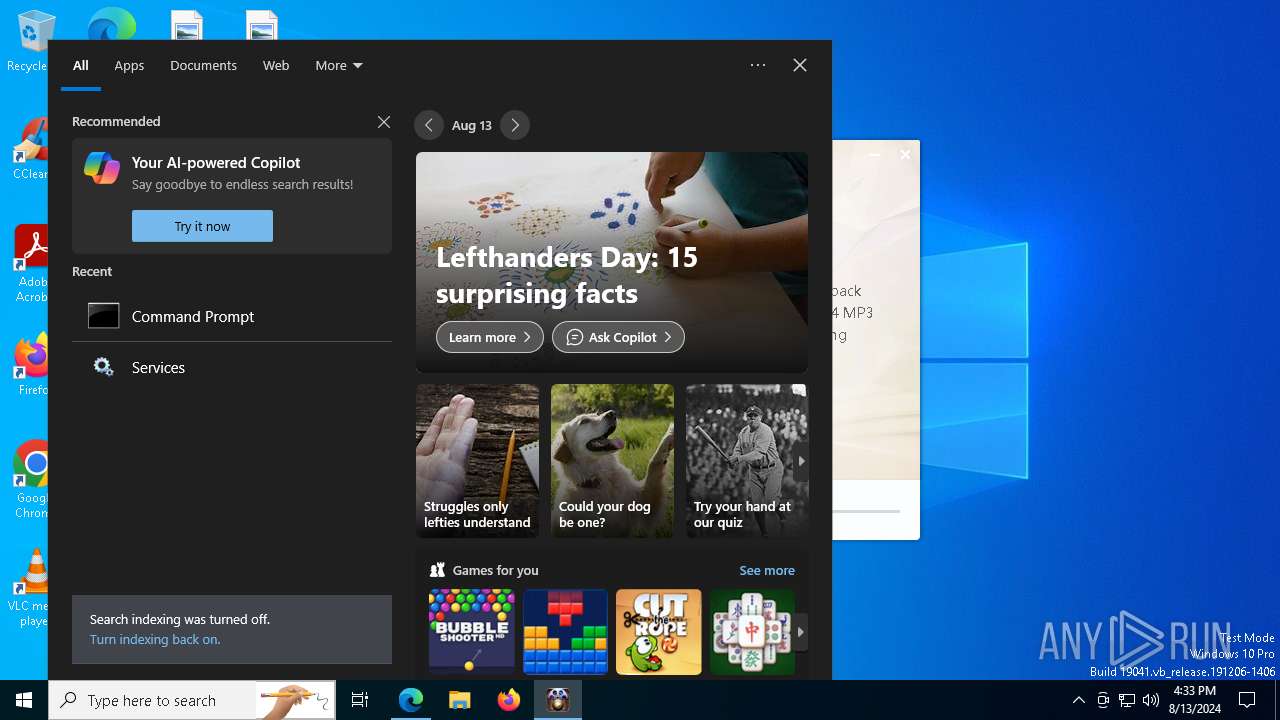Launch the Mahjong game tile
This screenshot has width=1280, height=720.
(x=752, y=632)
